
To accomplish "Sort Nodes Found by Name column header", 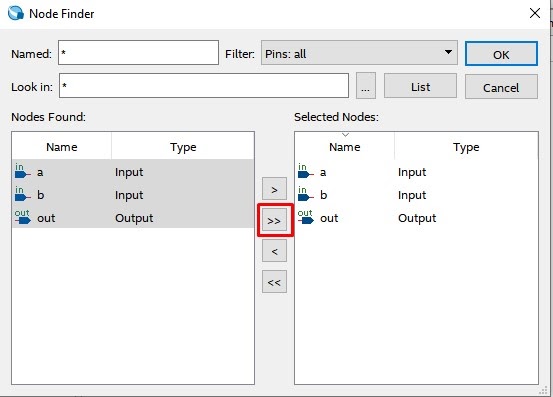I will pos(62,146).
